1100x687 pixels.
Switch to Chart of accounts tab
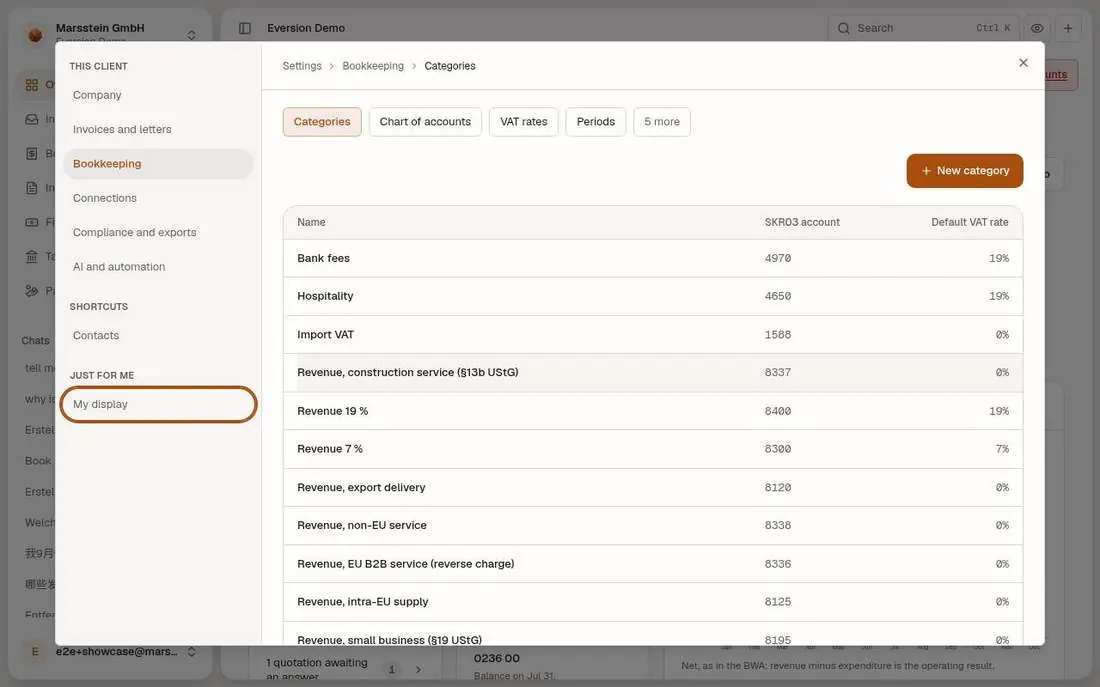point(425,121)
